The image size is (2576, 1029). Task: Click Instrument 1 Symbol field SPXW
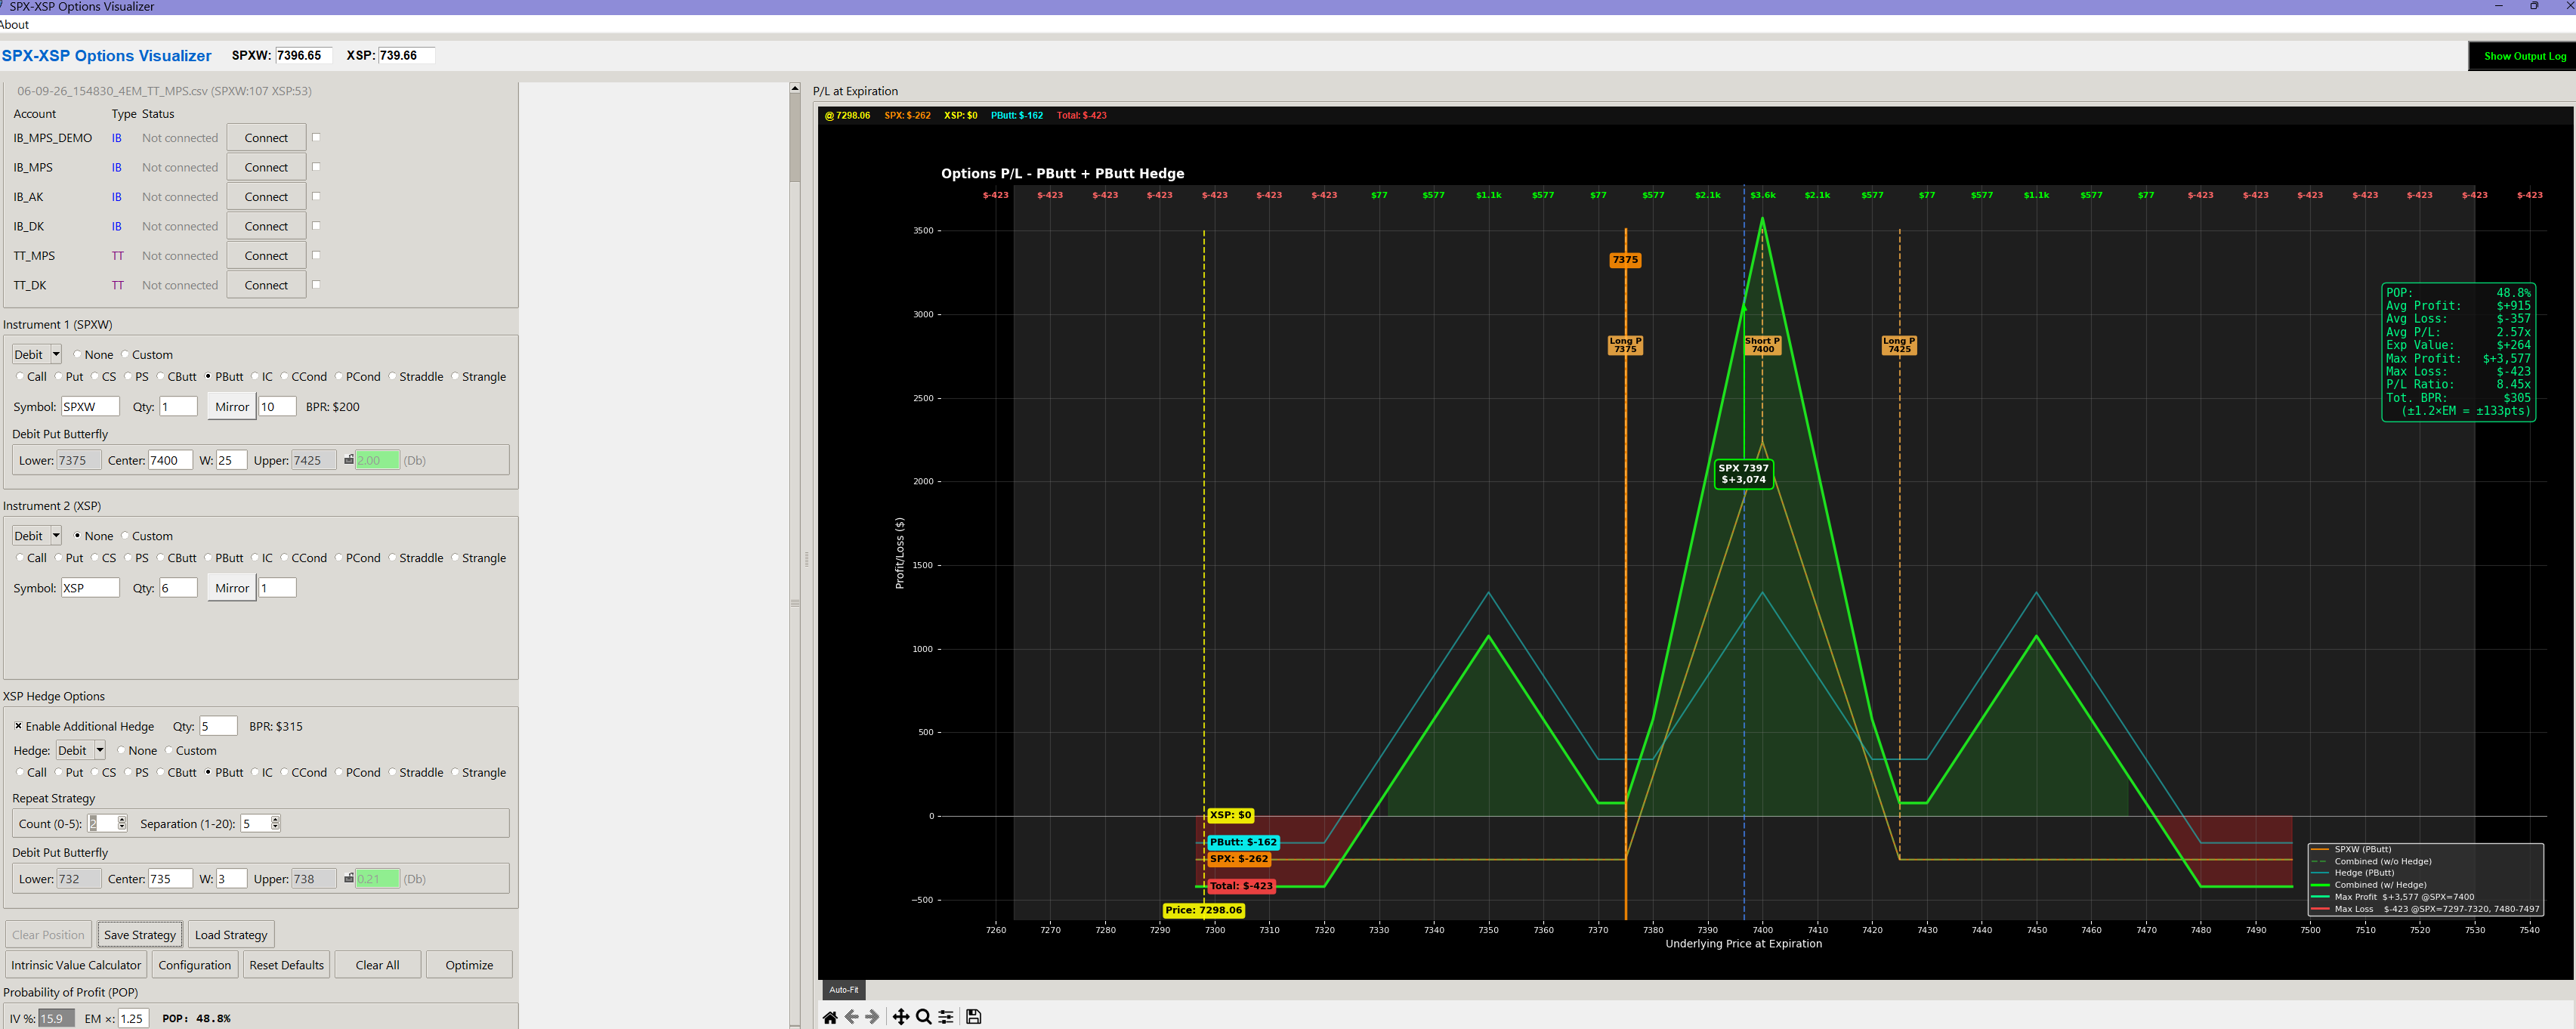[90, 407]
